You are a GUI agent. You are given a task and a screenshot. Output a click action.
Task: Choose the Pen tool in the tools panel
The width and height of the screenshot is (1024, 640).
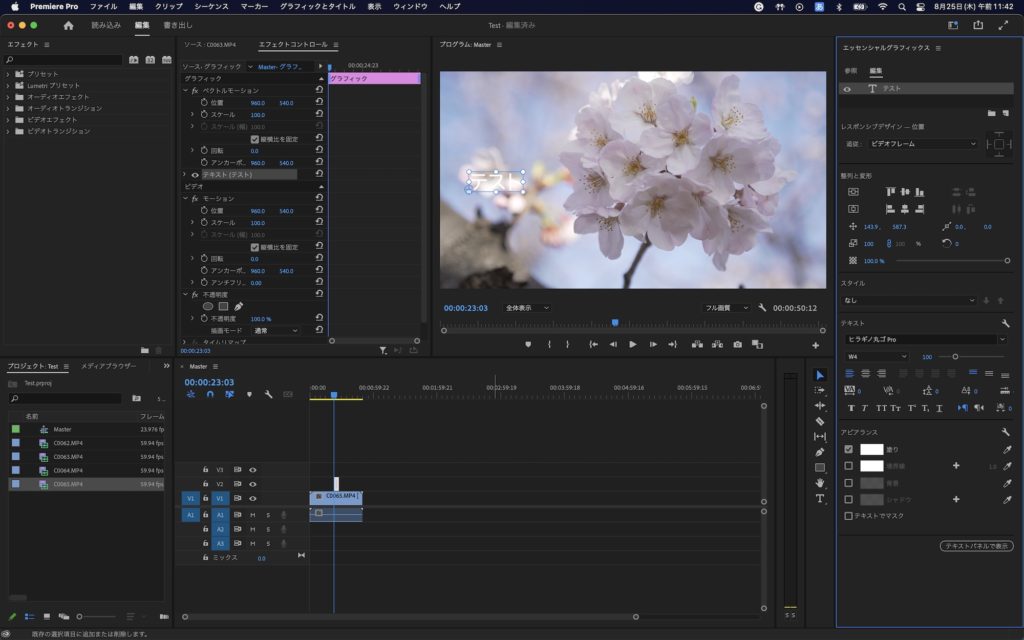pyautogui.click(x=820, y=452)
